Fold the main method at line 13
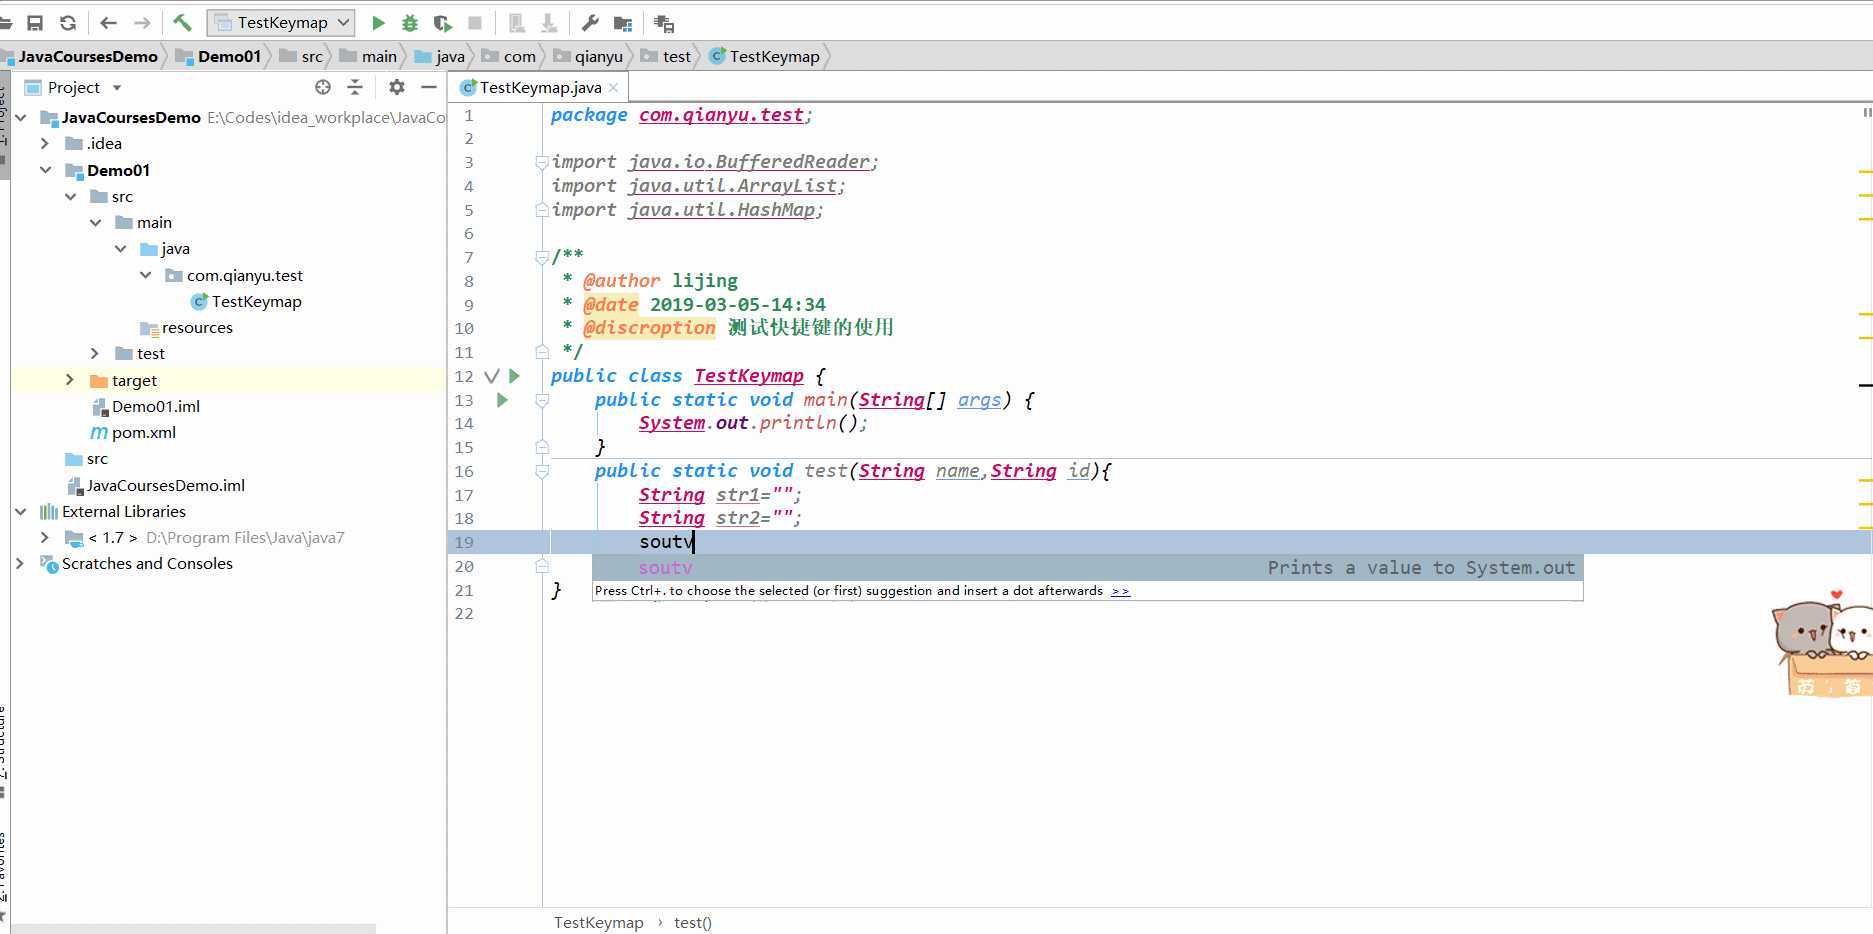 [542, 400]
